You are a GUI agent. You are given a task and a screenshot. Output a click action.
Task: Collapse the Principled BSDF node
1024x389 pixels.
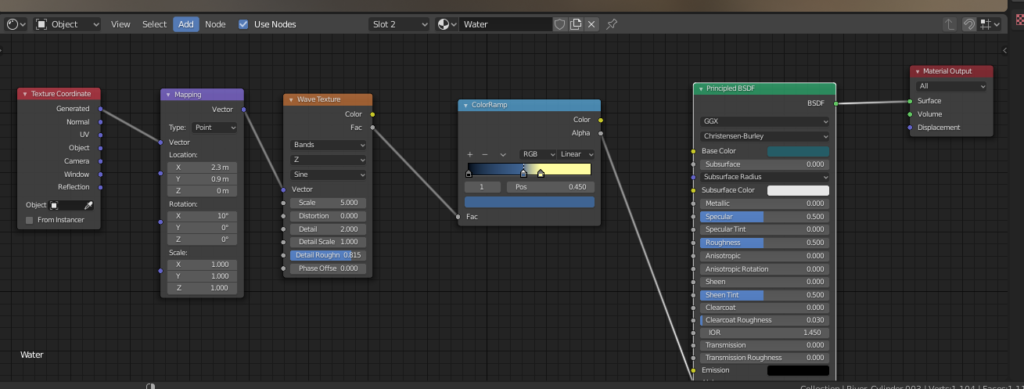pos(701,89)
